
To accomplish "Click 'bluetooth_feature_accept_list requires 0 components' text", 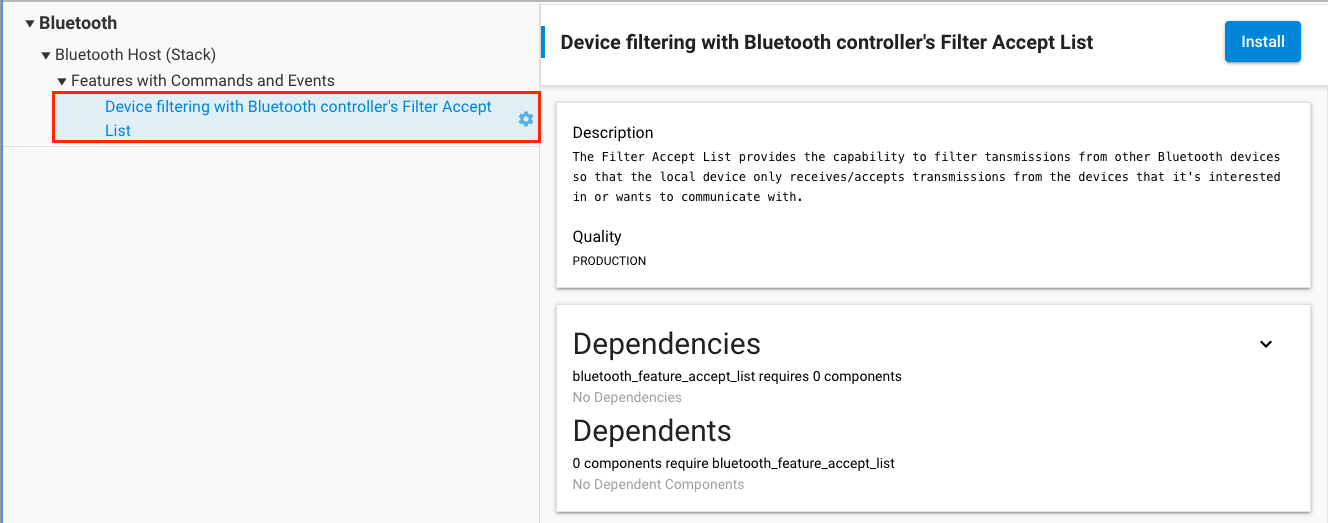I will [737, 377].
